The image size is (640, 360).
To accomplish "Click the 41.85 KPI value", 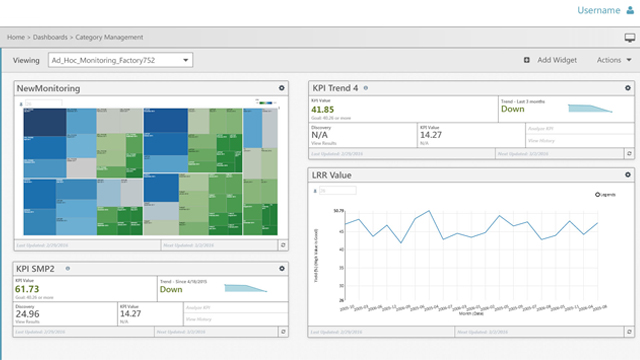I will (x=322, y=109).
